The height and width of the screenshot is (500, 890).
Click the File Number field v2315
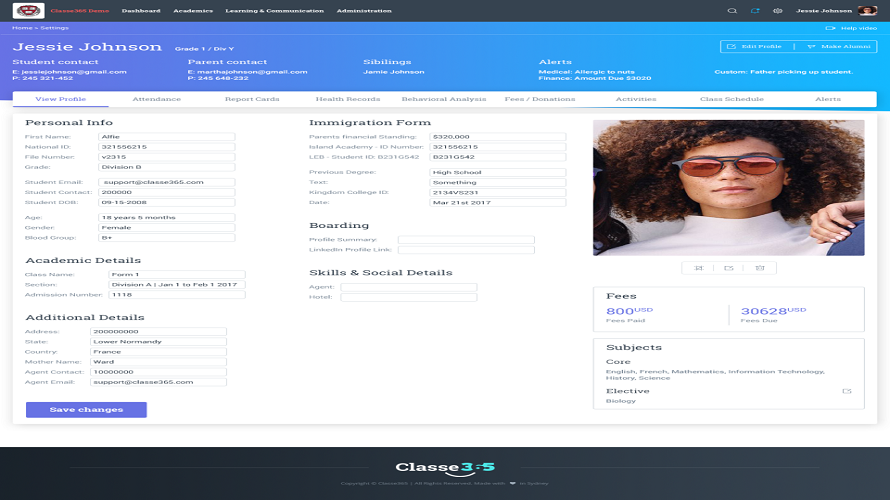click(166, 157)
